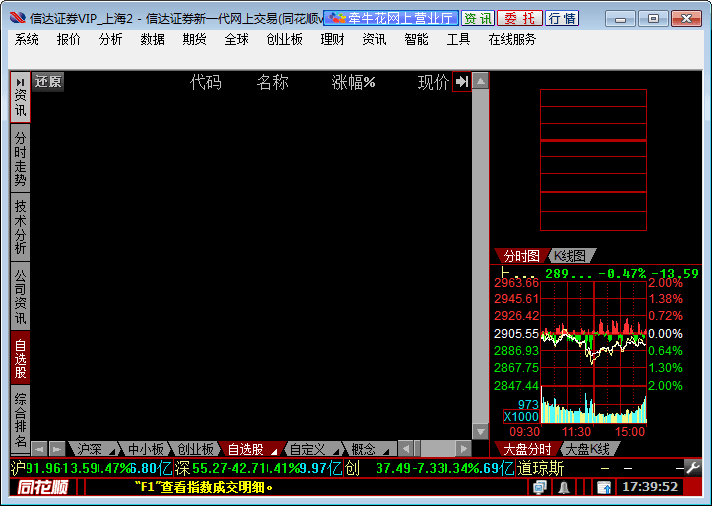Click the first-tab left arrow below the list
712x506 pixels.
39,449
